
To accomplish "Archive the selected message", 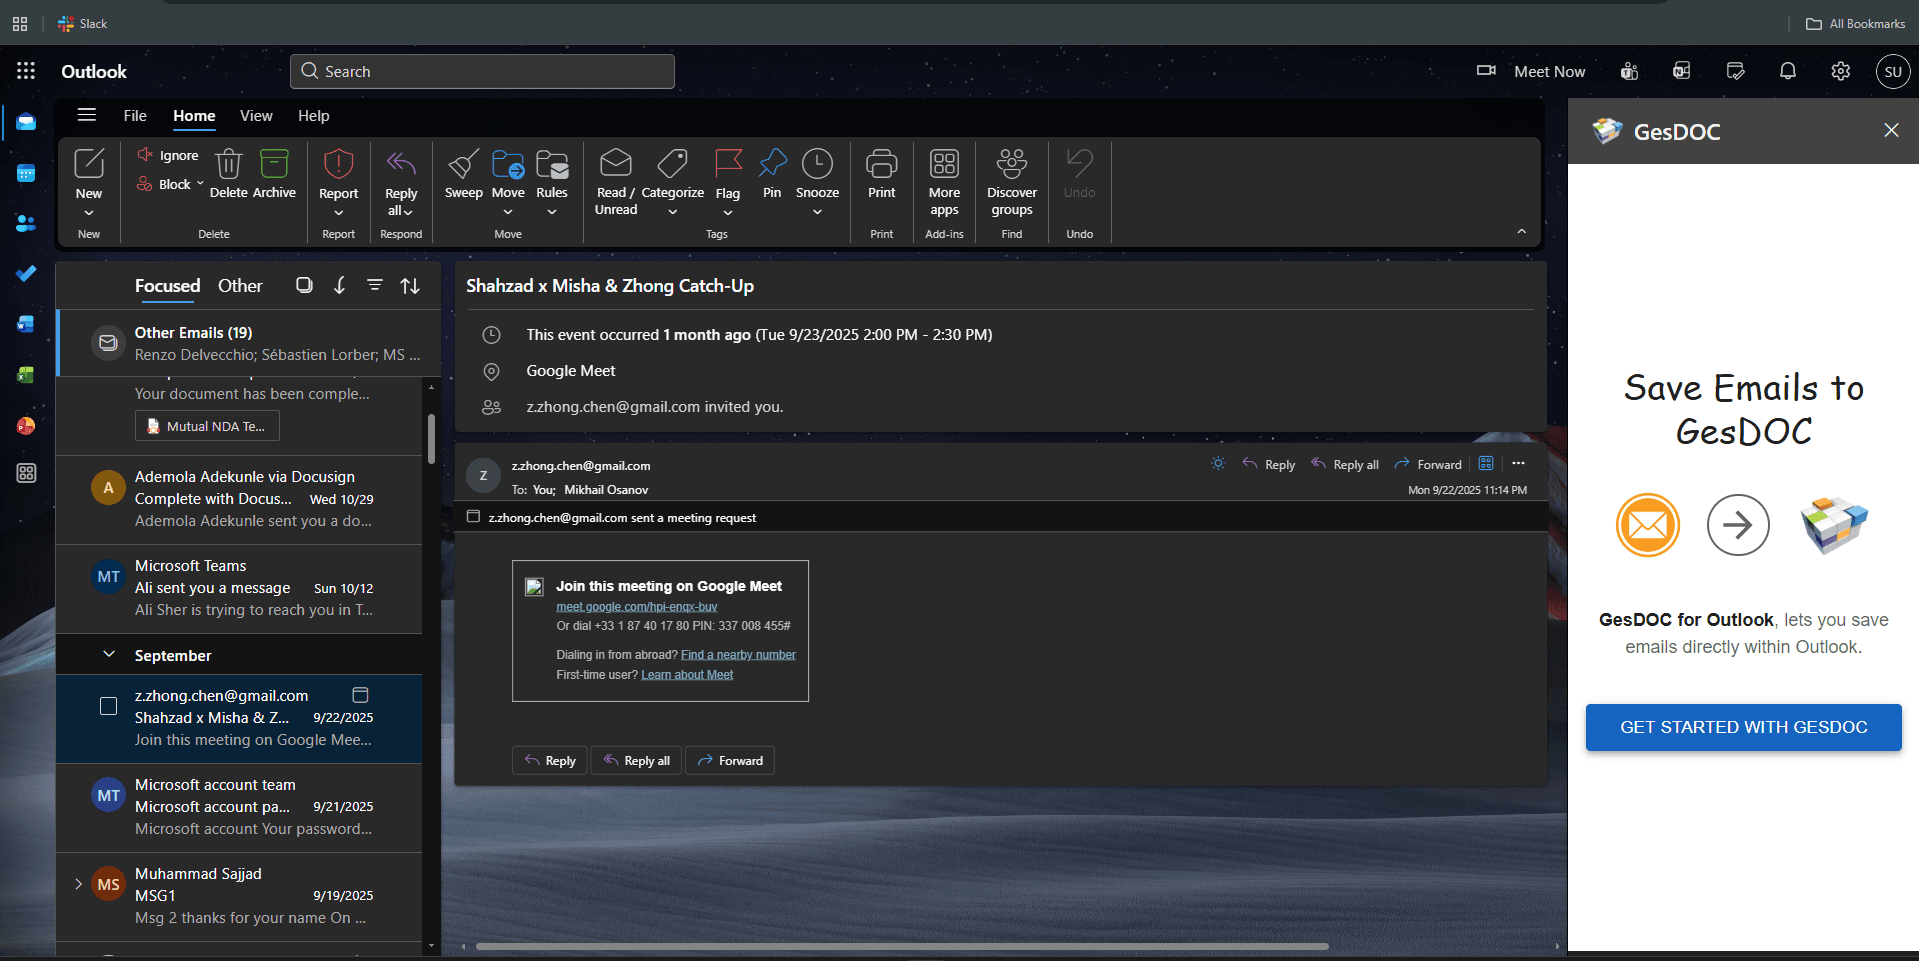I will (x=274, y=173).
